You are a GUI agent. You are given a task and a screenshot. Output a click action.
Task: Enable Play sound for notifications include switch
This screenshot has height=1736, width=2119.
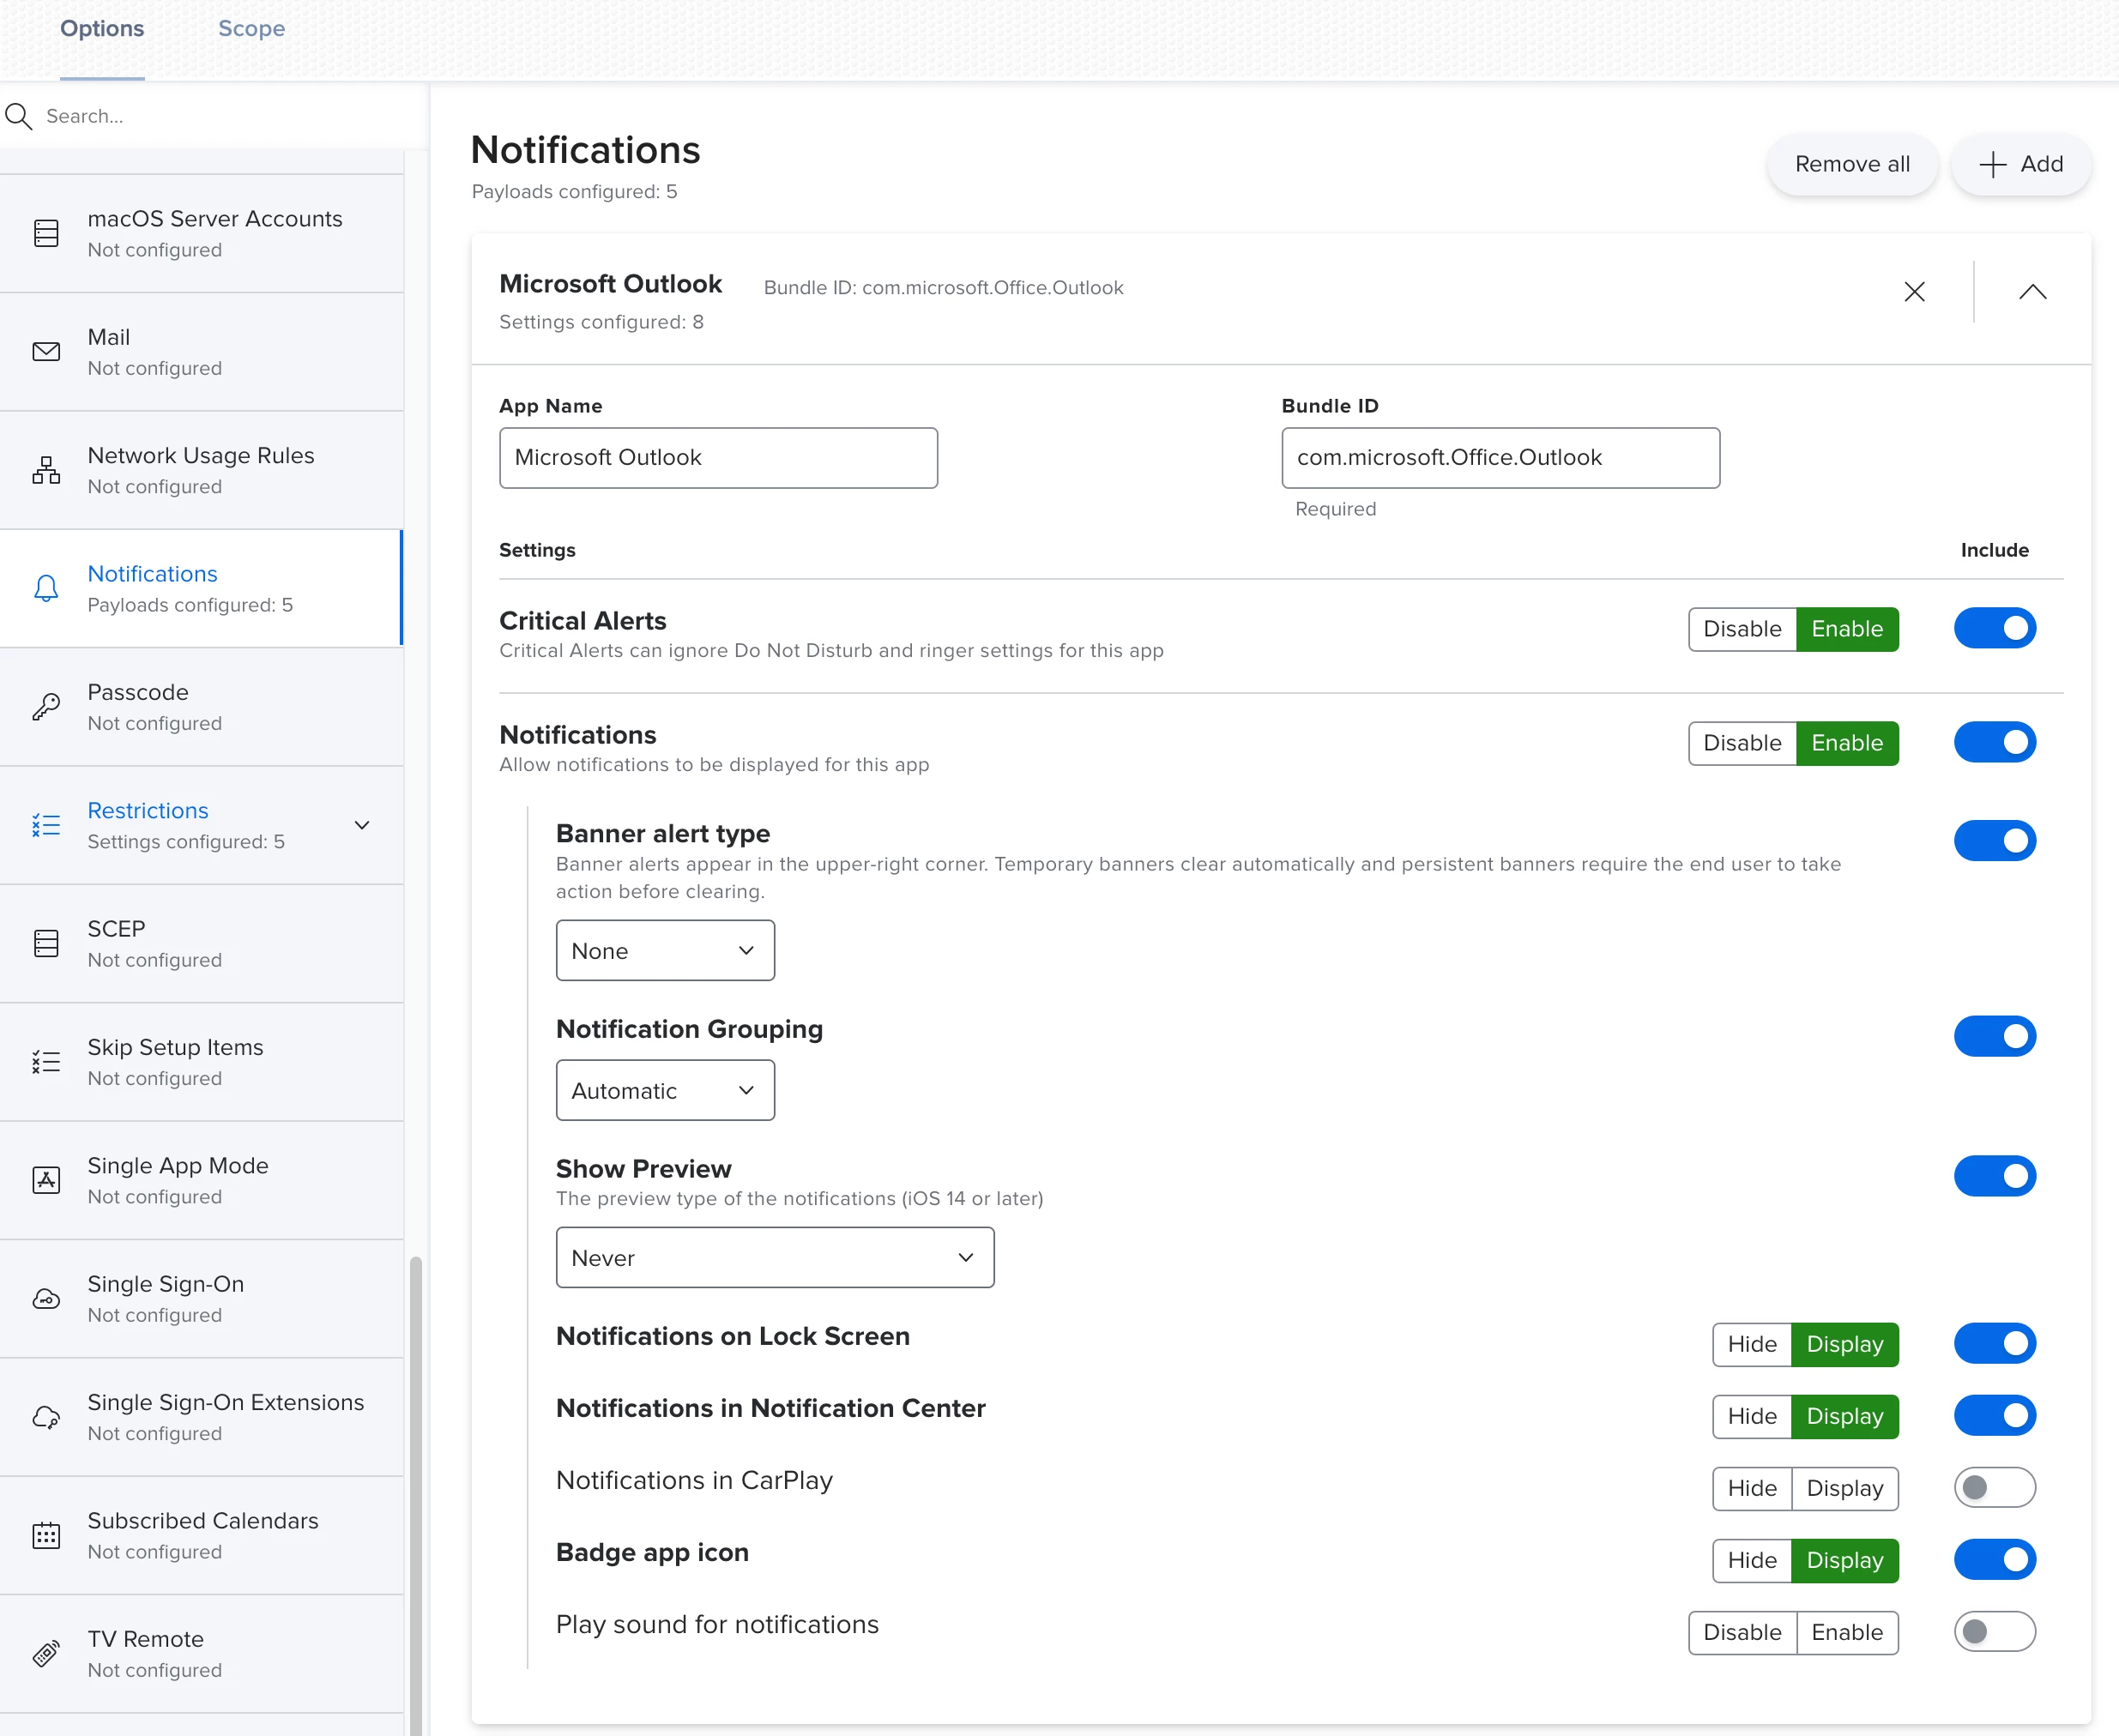tap(1994, 1631)
